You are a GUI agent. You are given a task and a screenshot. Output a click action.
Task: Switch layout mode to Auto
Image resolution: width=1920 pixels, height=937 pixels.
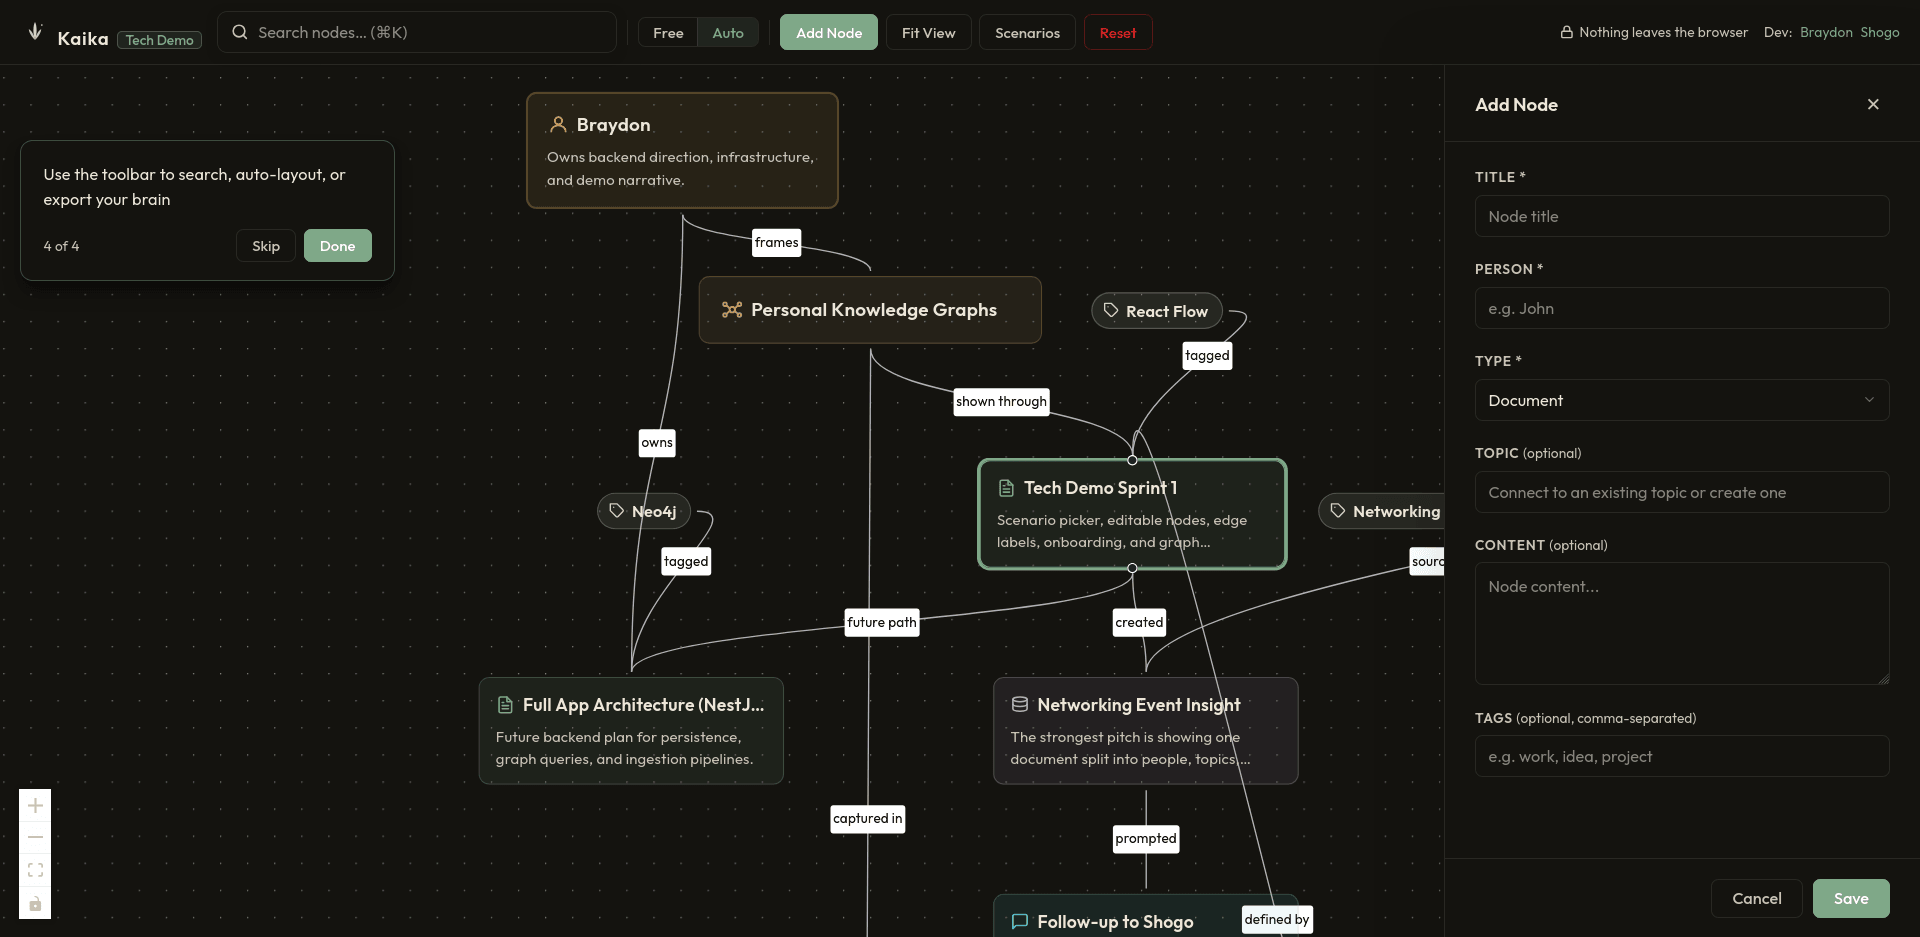coord(728,32)
